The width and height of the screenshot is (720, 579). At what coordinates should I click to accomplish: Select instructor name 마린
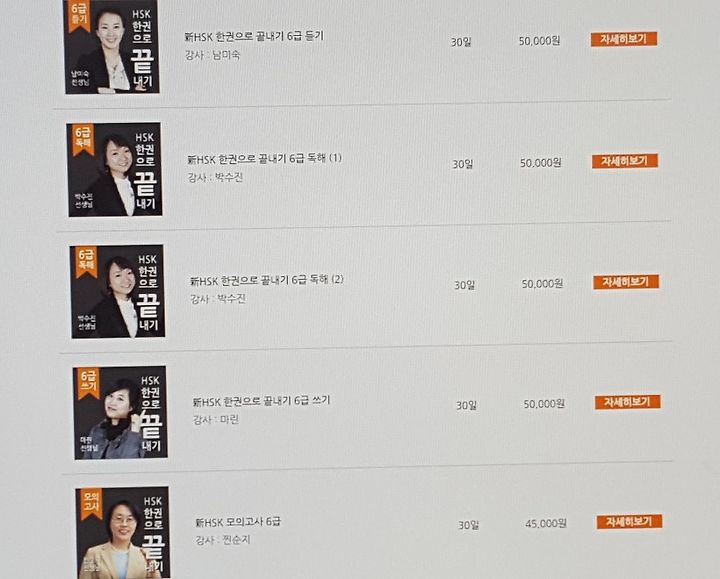tap(230, 420)
